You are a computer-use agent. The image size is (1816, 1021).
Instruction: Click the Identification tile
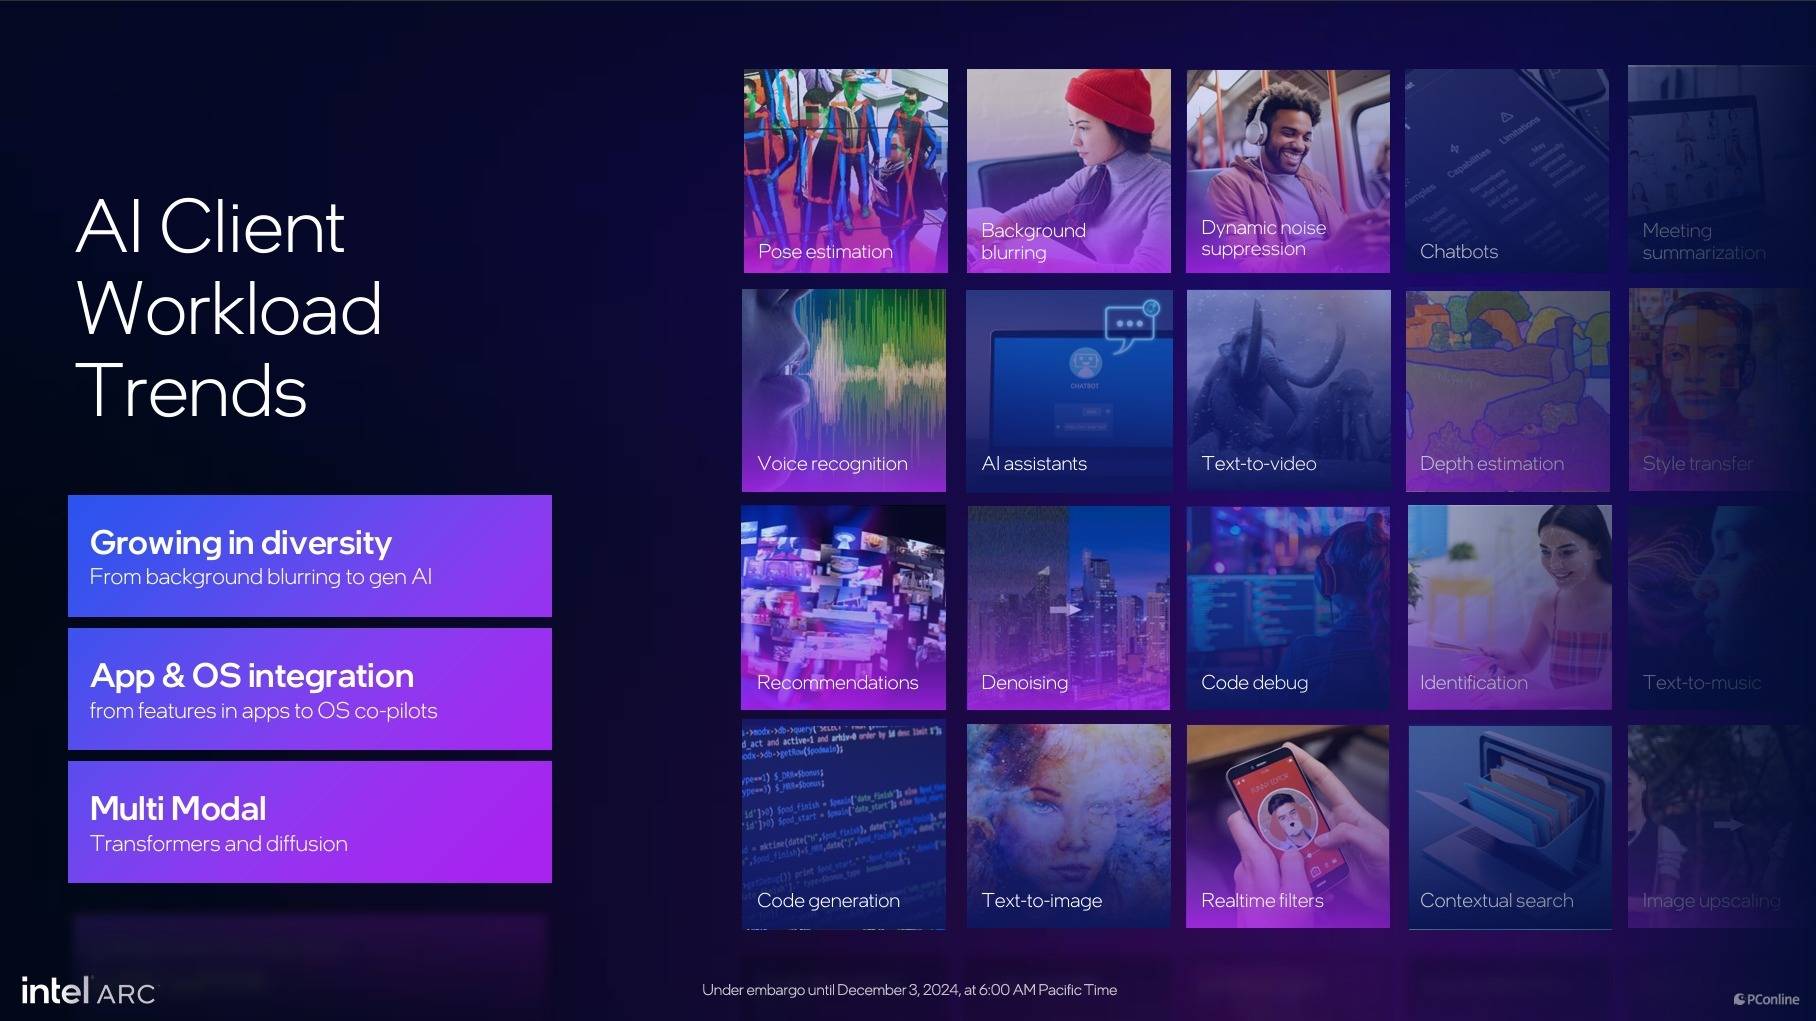pyautogui.click(x=1509, y=607)
